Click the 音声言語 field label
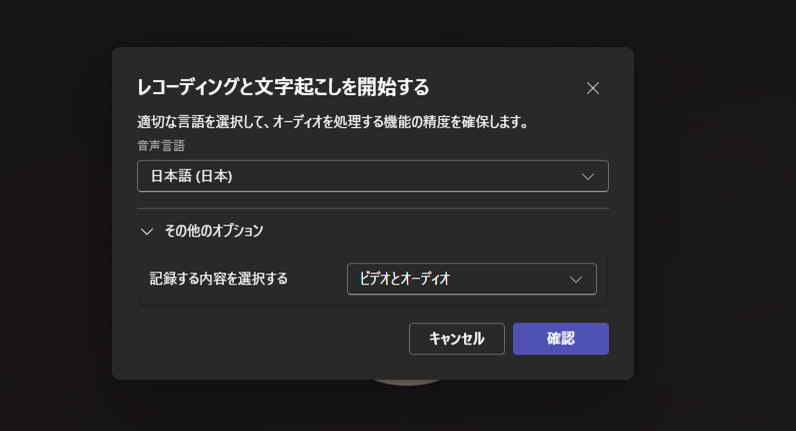The image size is (796, 431). pos(161,145)
